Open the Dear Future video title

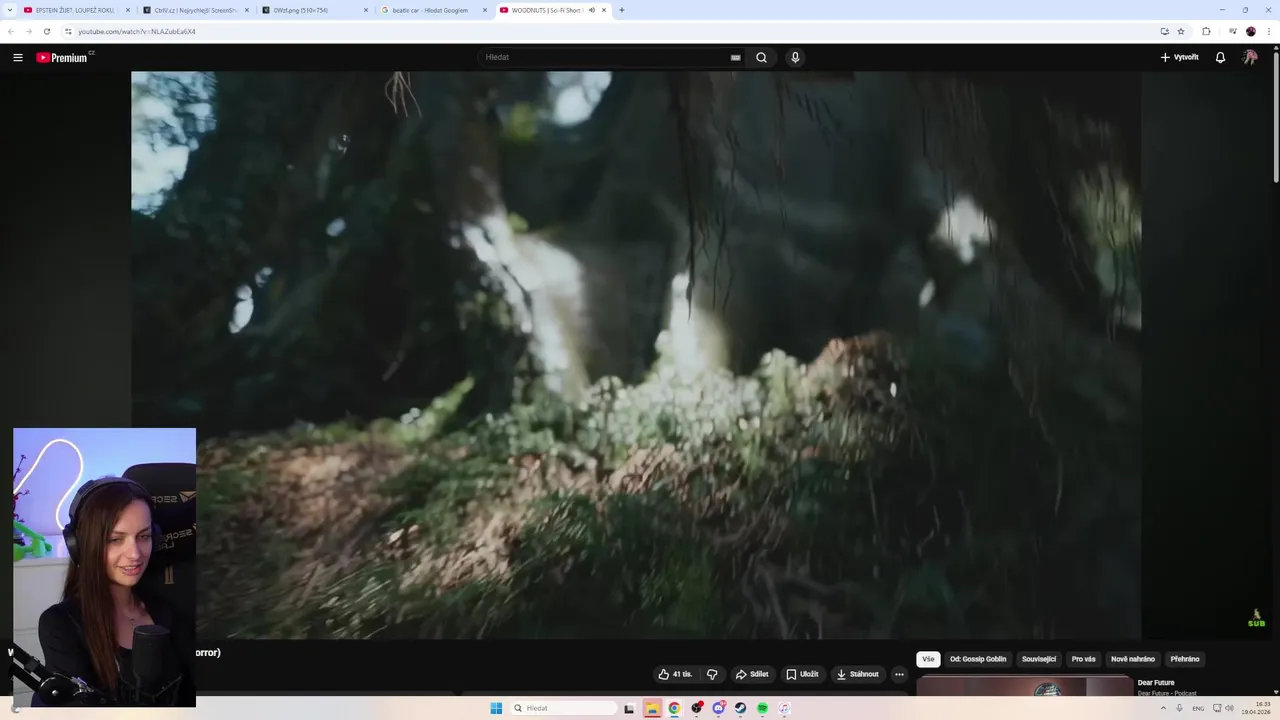point(1156,683)
